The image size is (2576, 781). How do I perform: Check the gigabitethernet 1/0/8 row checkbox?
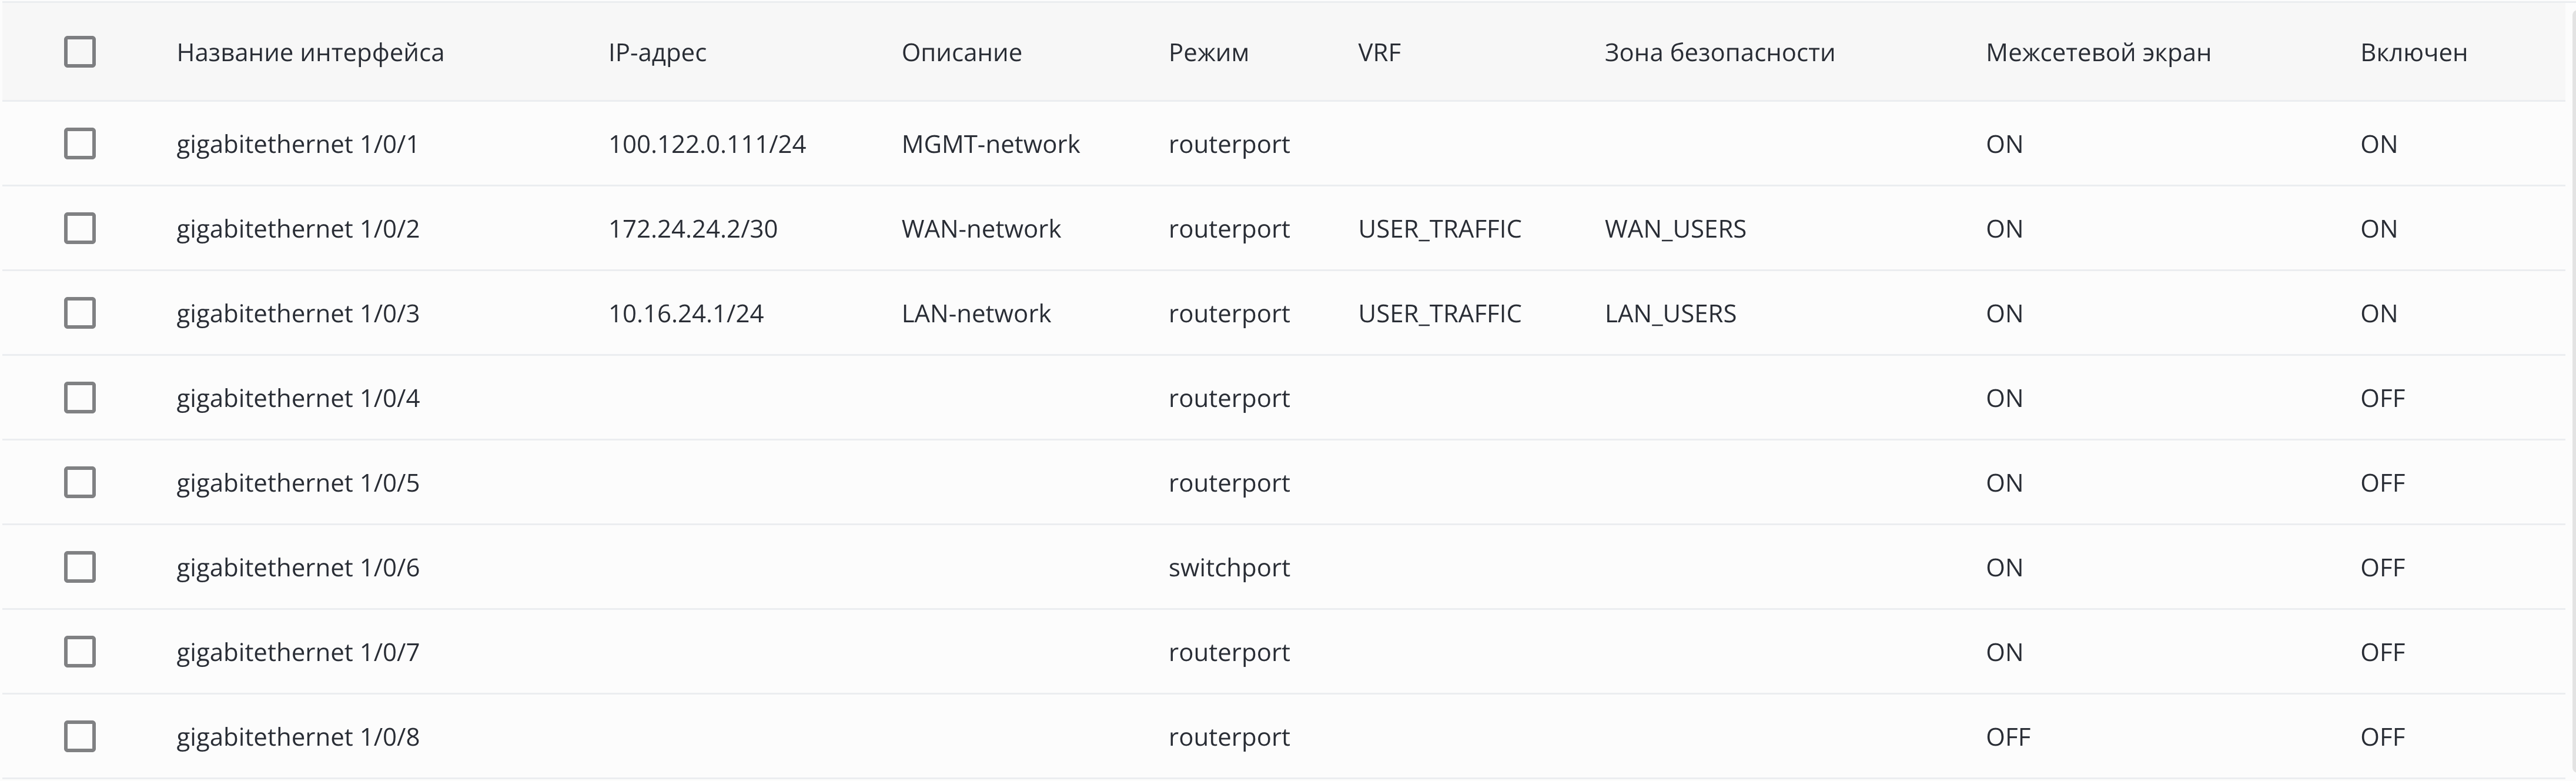coord(80,737)
